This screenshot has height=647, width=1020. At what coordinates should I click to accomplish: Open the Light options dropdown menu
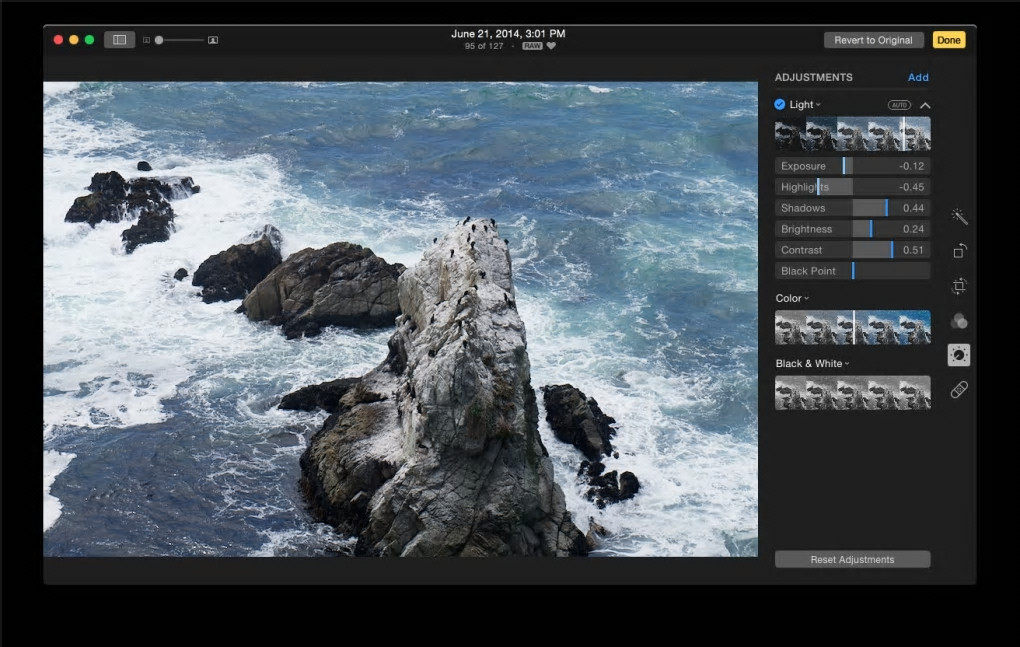(818, 105)
